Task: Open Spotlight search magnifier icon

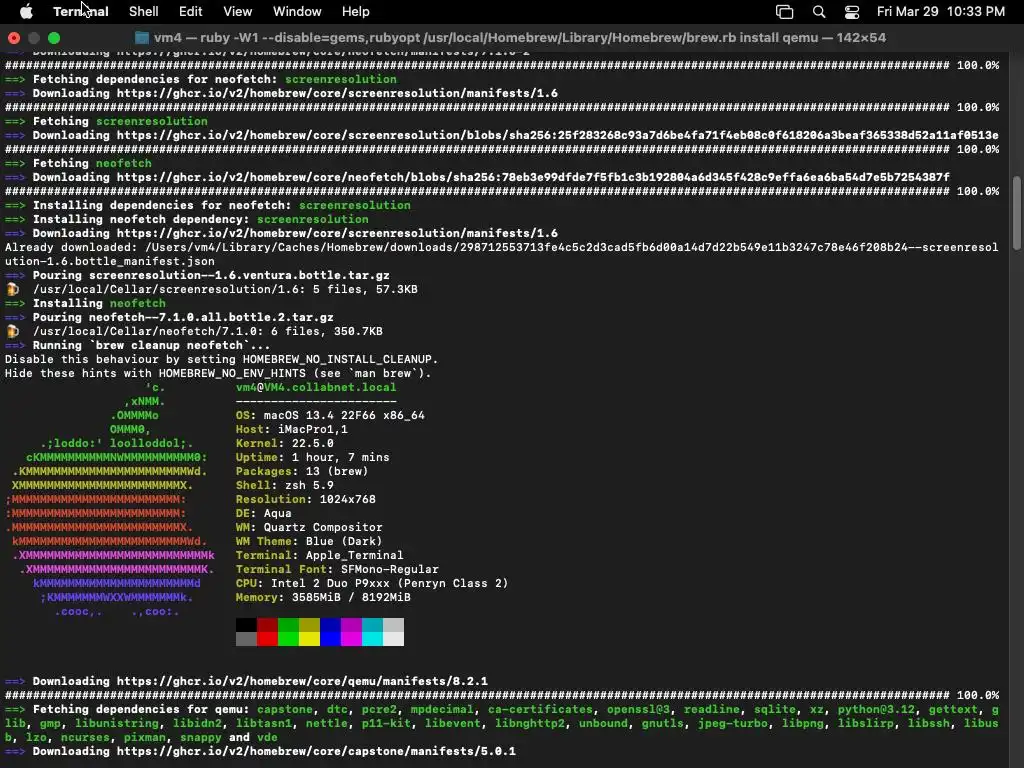Action: (x=819, y=11)
